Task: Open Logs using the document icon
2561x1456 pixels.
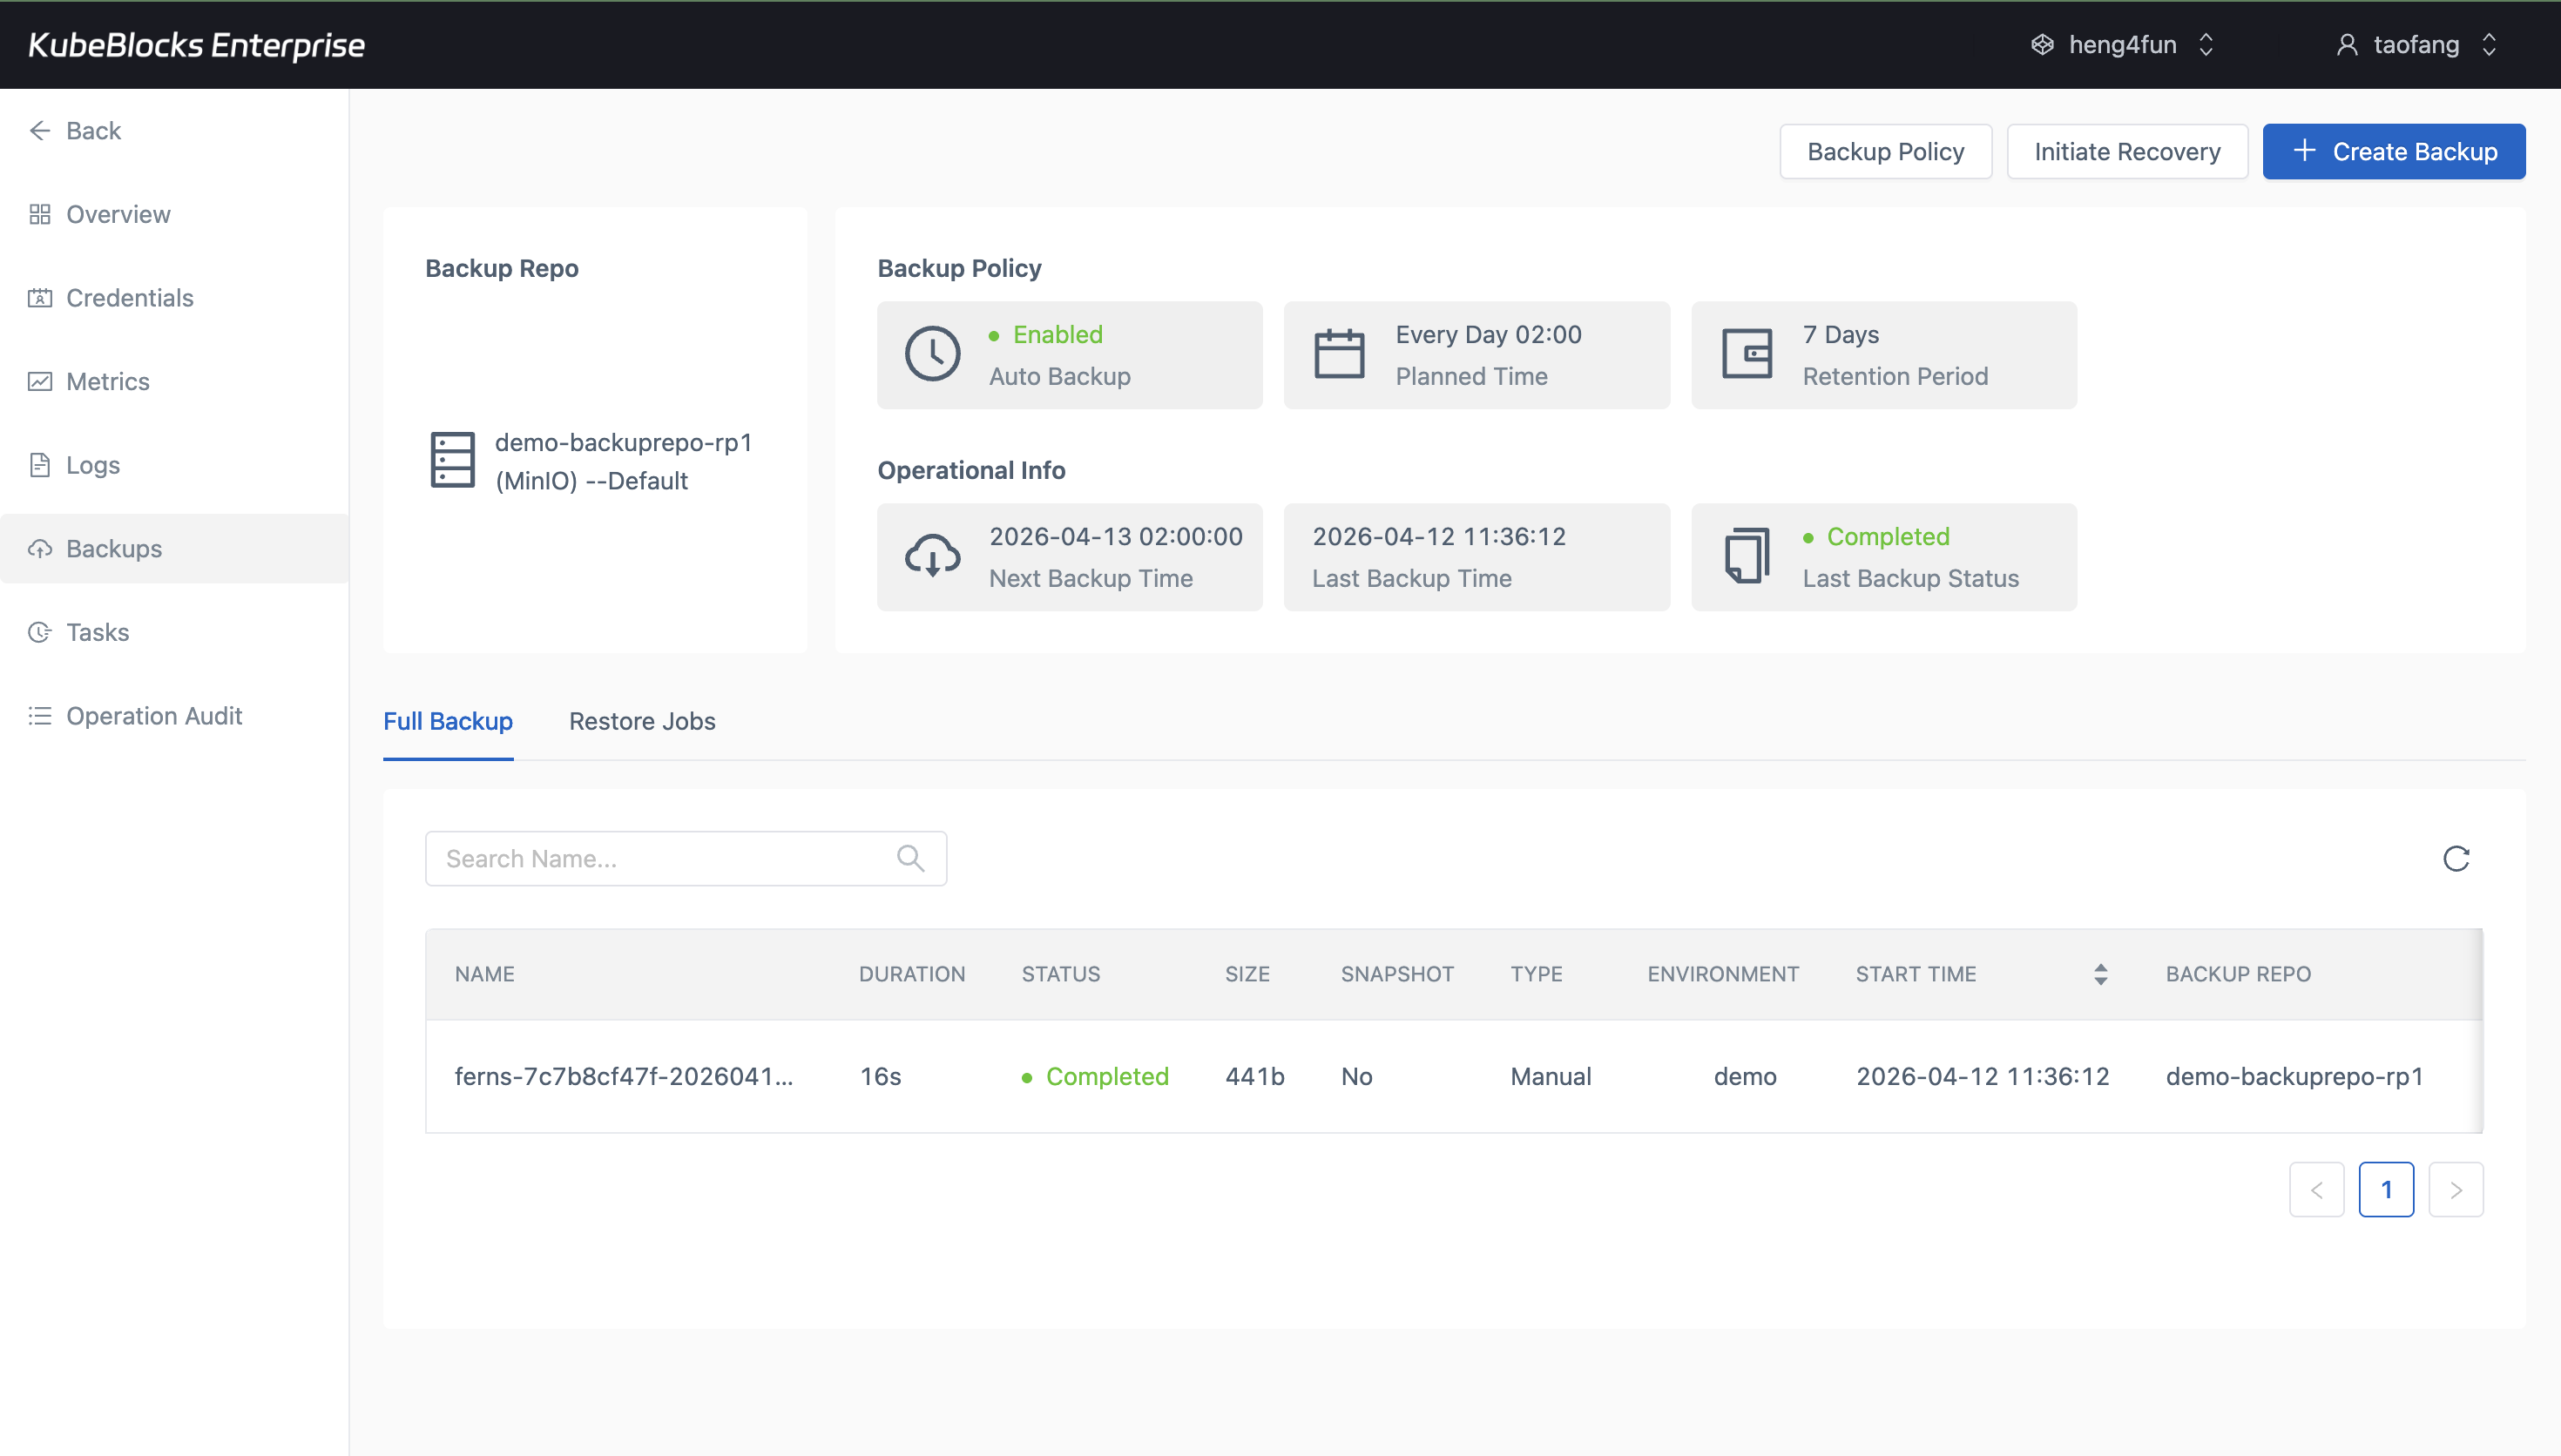Action: (x=39, y=464)
